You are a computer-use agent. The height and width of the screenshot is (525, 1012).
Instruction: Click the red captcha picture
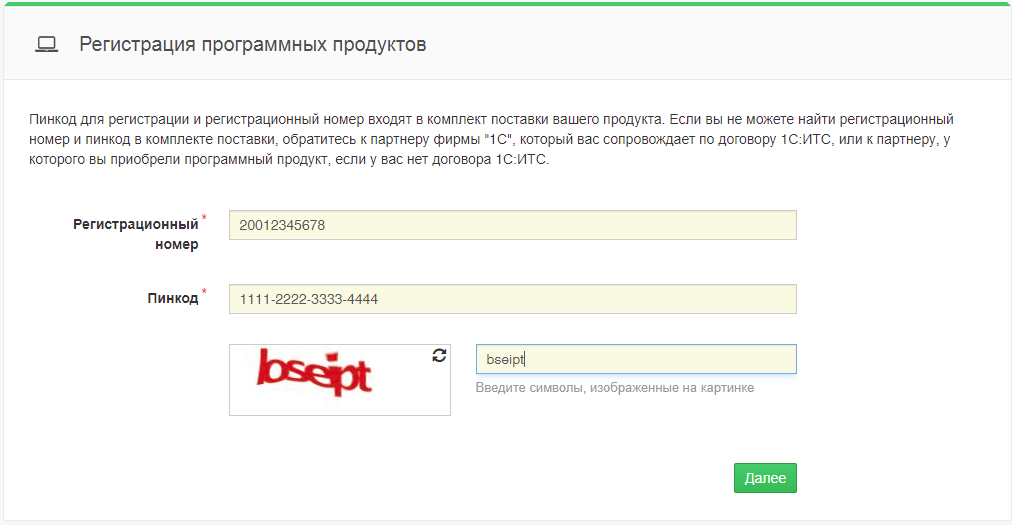[315, 372]
